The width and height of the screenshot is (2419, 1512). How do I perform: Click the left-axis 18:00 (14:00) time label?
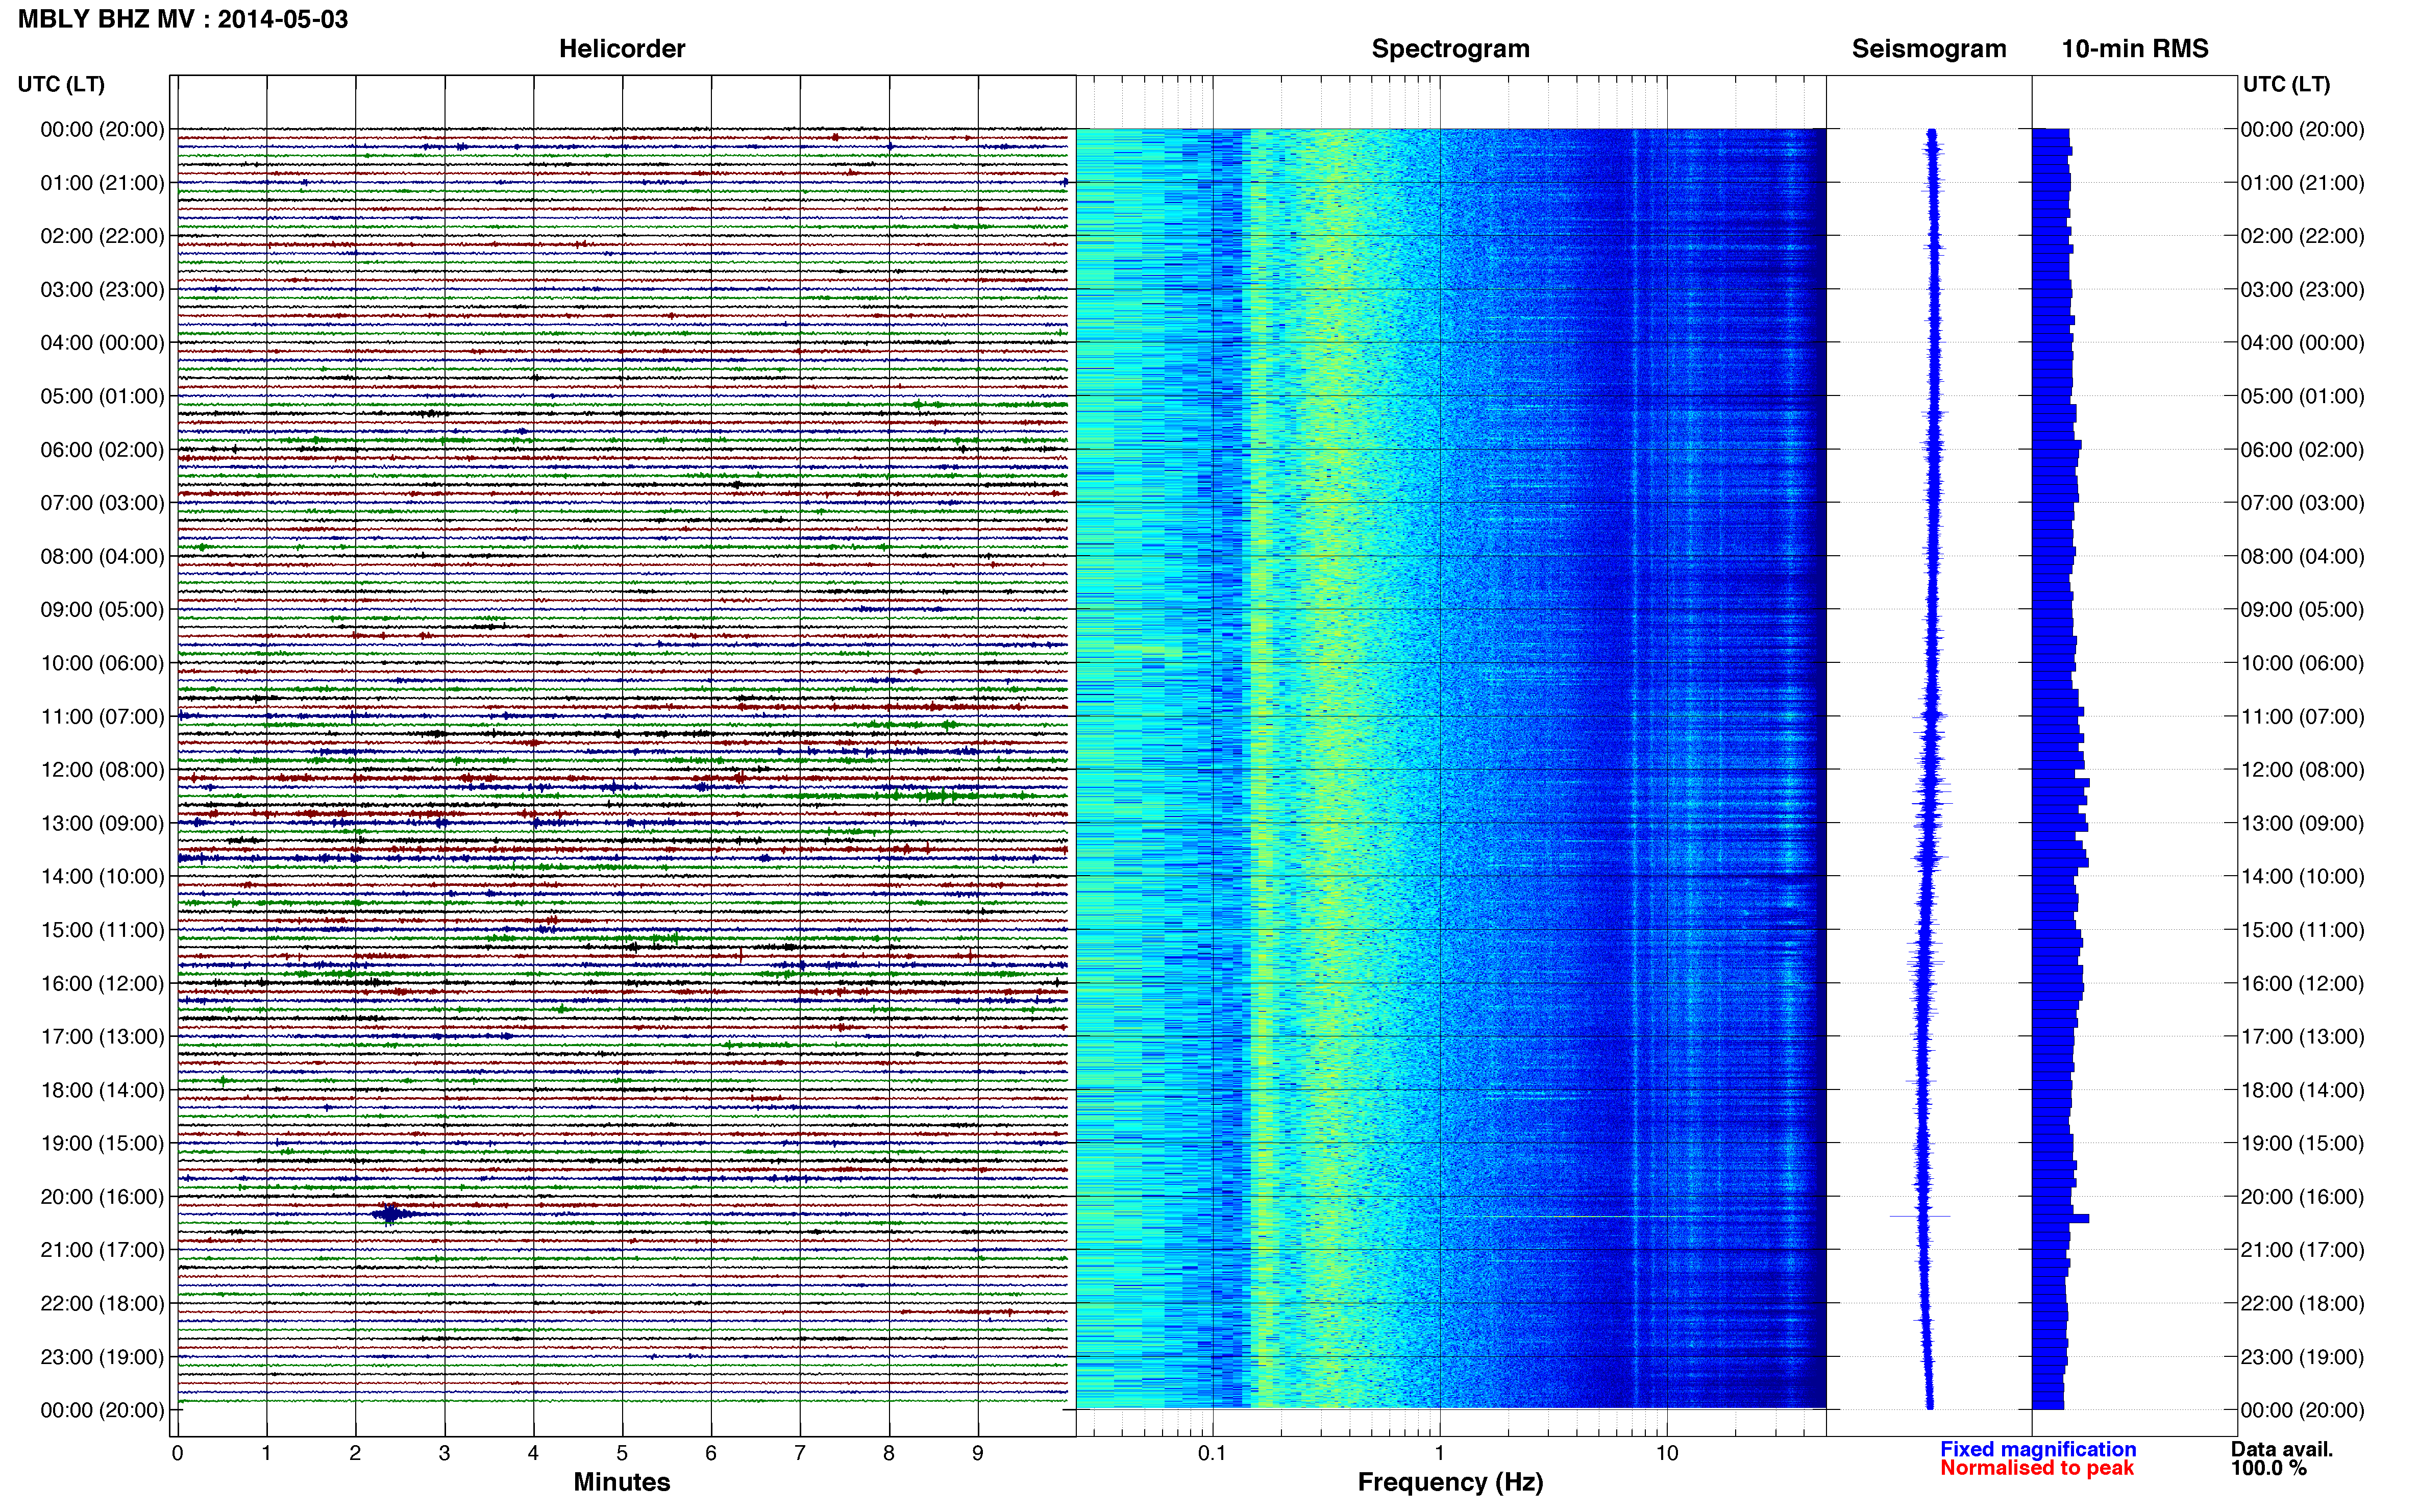pyautogui.click(x=102, y=1091)
